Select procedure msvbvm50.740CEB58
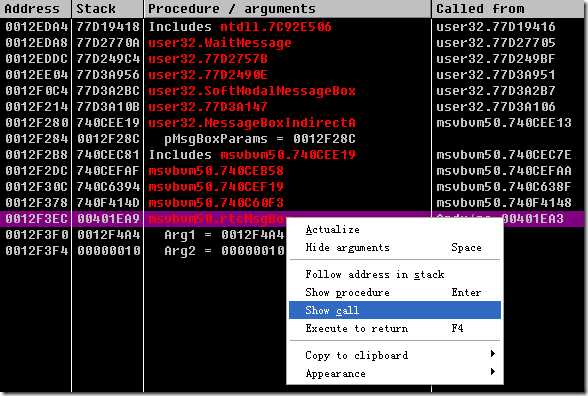This screenshot has width=588, height=396. coord(216,171)
